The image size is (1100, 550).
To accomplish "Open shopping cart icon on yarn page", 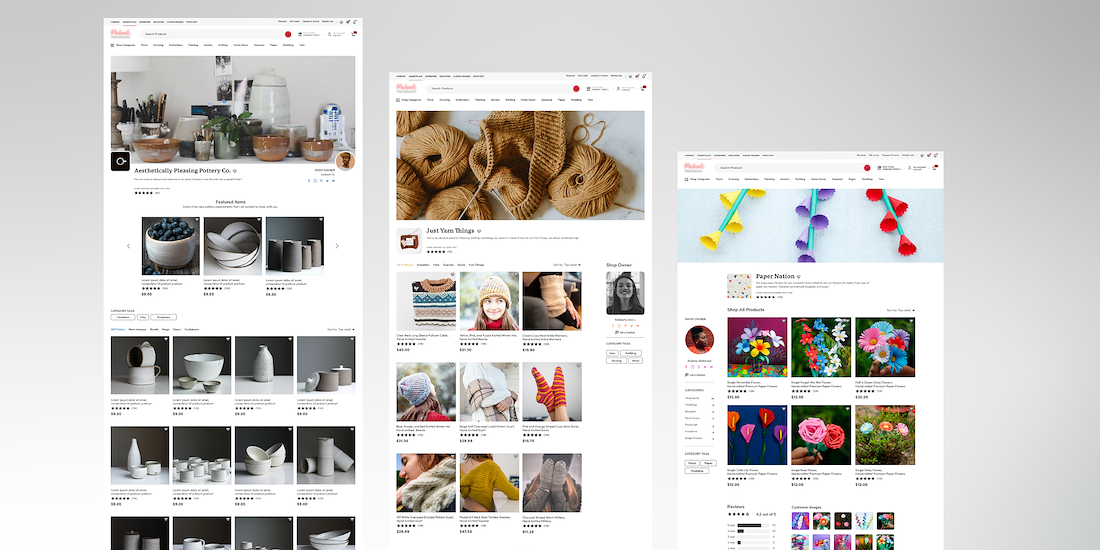I will pos(643,88).
